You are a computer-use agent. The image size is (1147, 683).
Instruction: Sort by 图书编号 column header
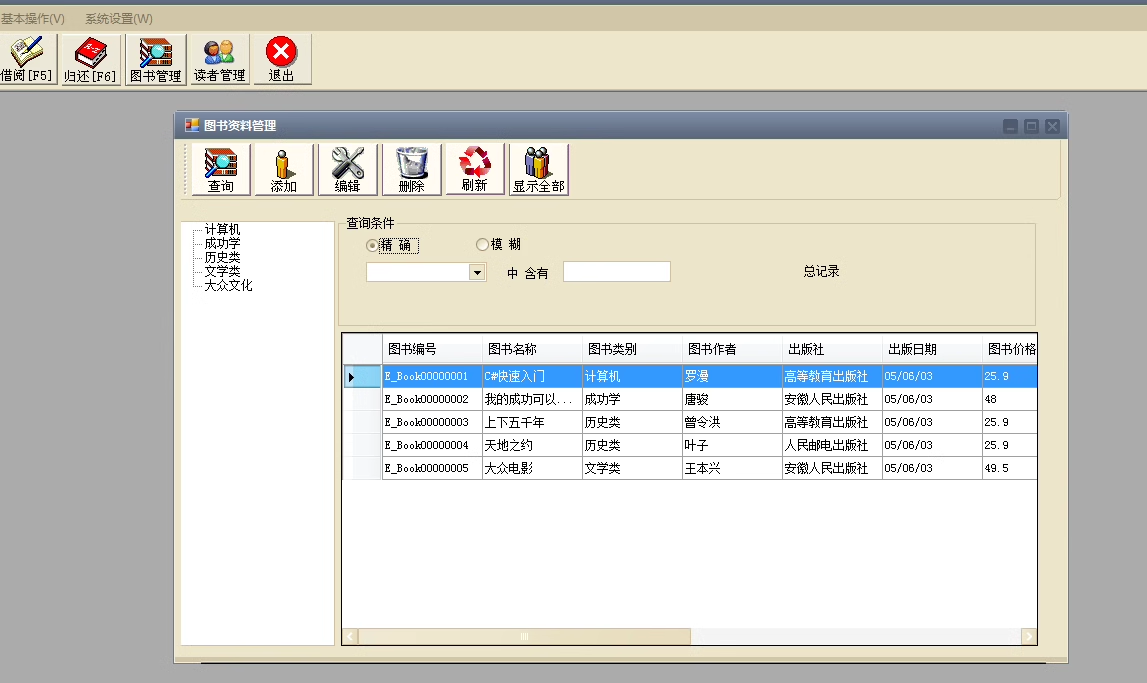pyautogui.click(x=432, y=349)
